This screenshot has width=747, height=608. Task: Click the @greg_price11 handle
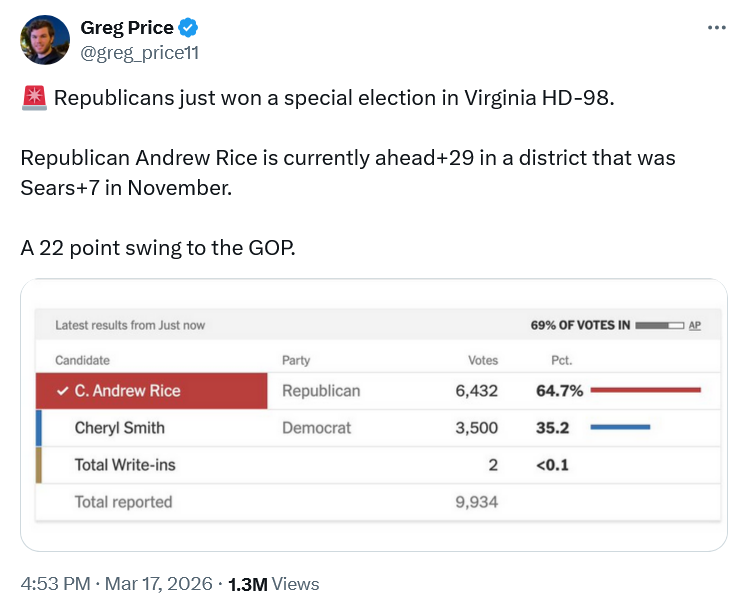coord(139,52)
